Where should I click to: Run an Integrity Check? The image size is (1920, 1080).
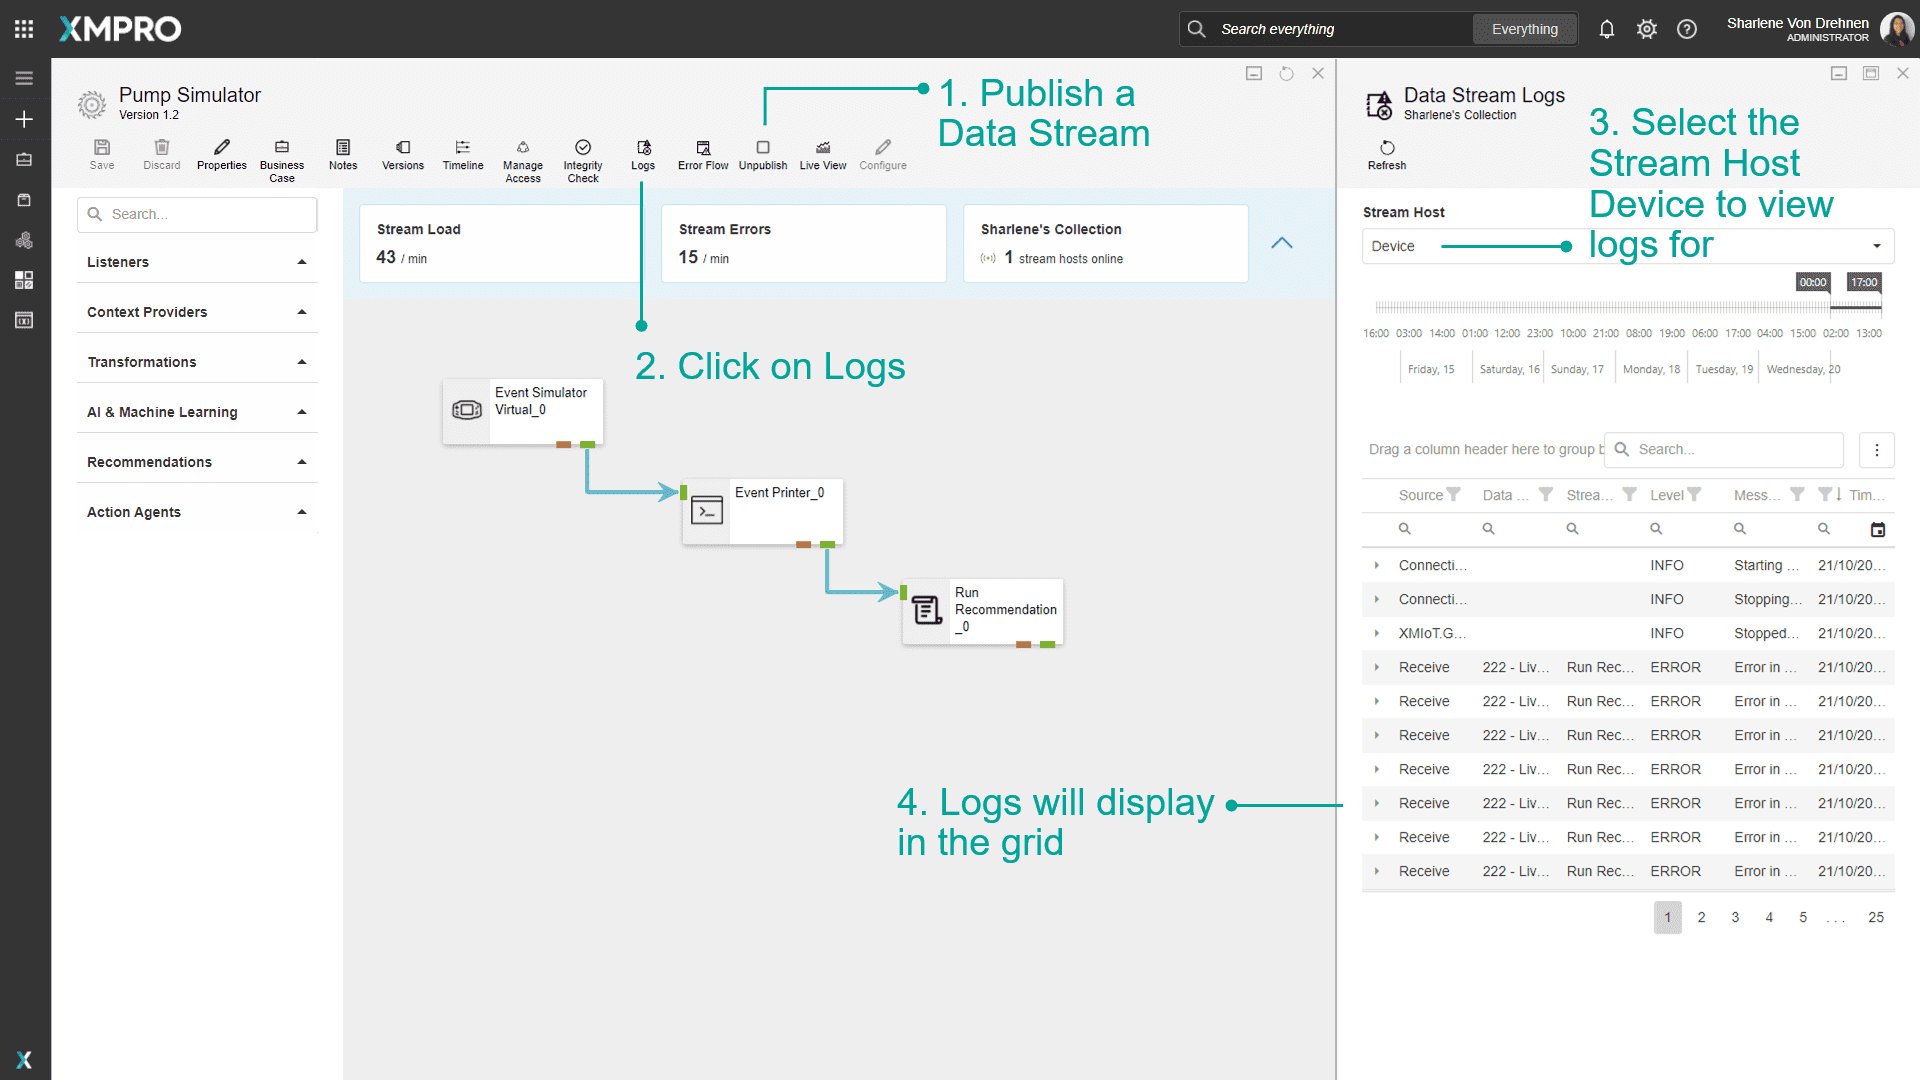coord(582,155)
